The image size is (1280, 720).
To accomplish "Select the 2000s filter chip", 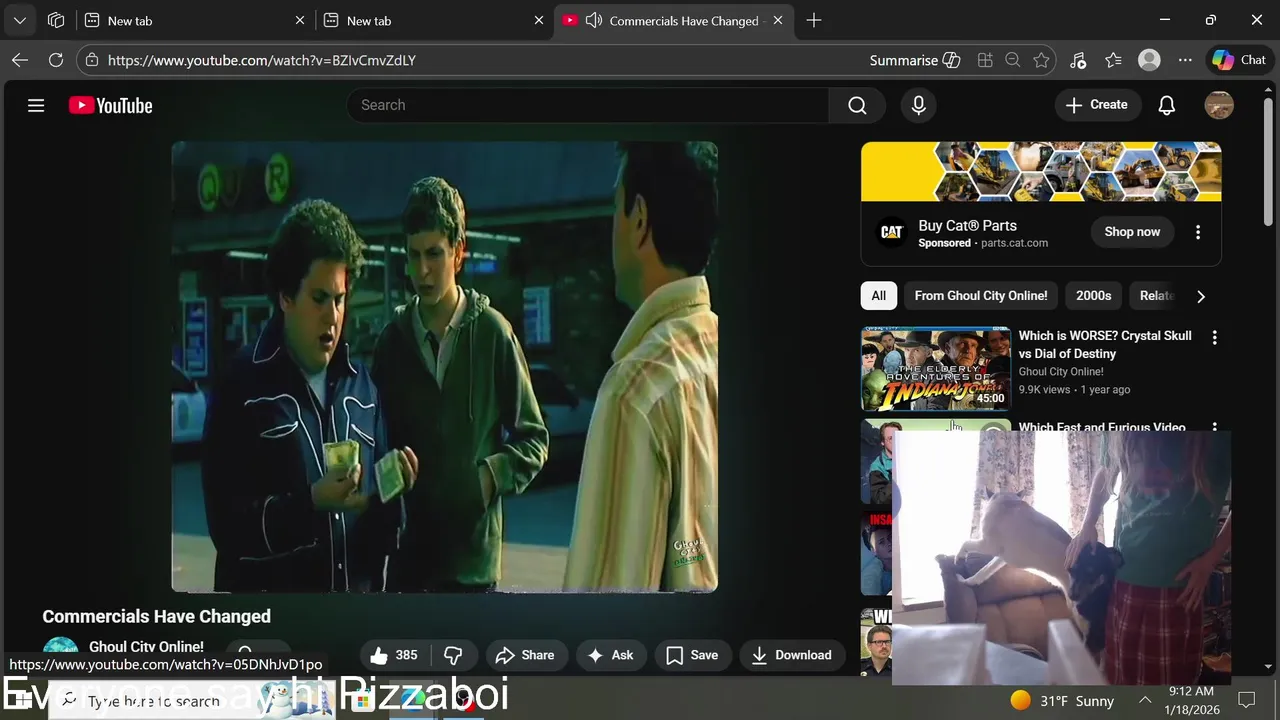I will [x=1093, y=296].
